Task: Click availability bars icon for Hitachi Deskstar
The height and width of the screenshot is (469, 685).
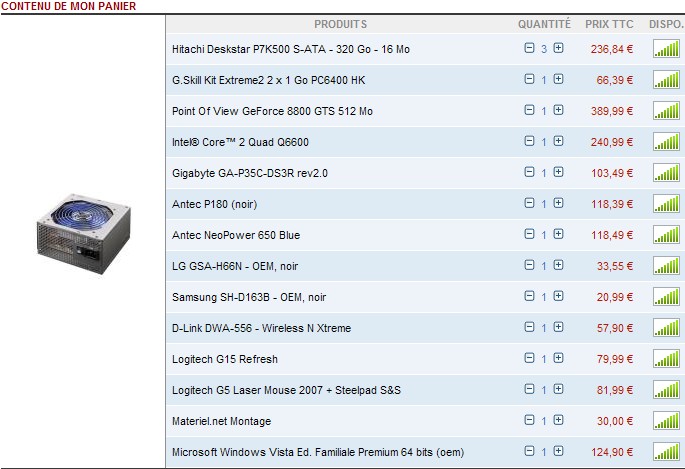Action: (x=666, y=48)
